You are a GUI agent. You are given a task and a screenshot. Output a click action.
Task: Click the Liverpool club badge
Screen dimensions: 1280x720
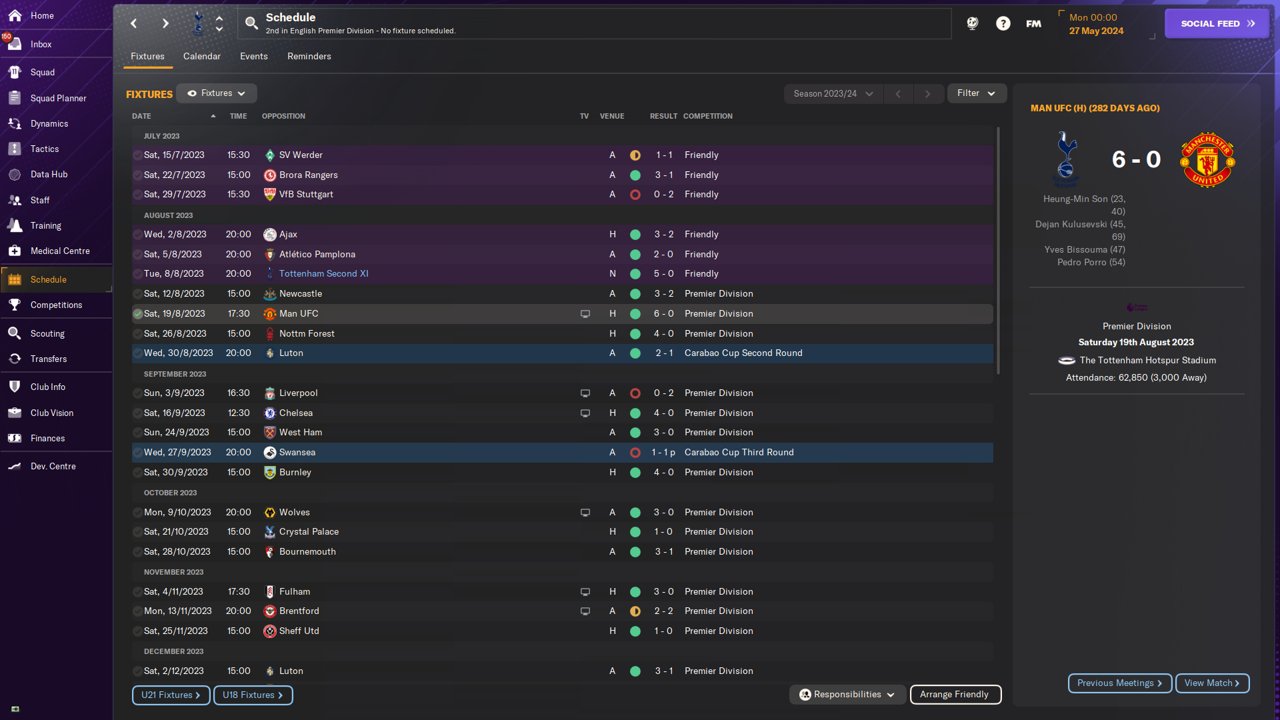(270, 393)
